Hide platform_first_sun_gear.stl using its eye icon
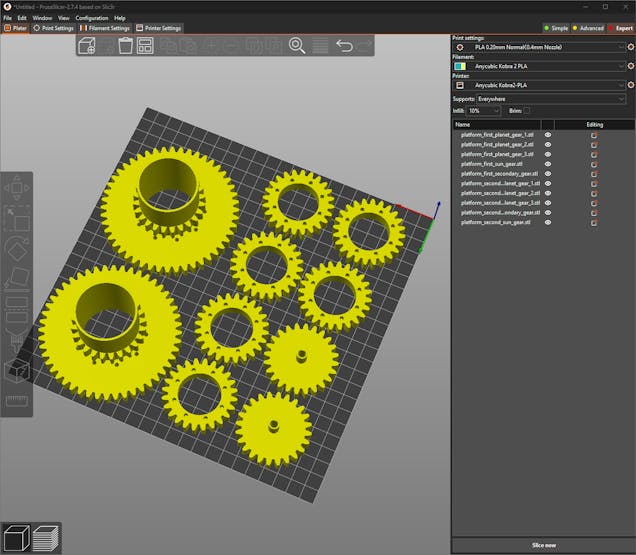Viewport: 636px width, 555px height. pos(548,163)
